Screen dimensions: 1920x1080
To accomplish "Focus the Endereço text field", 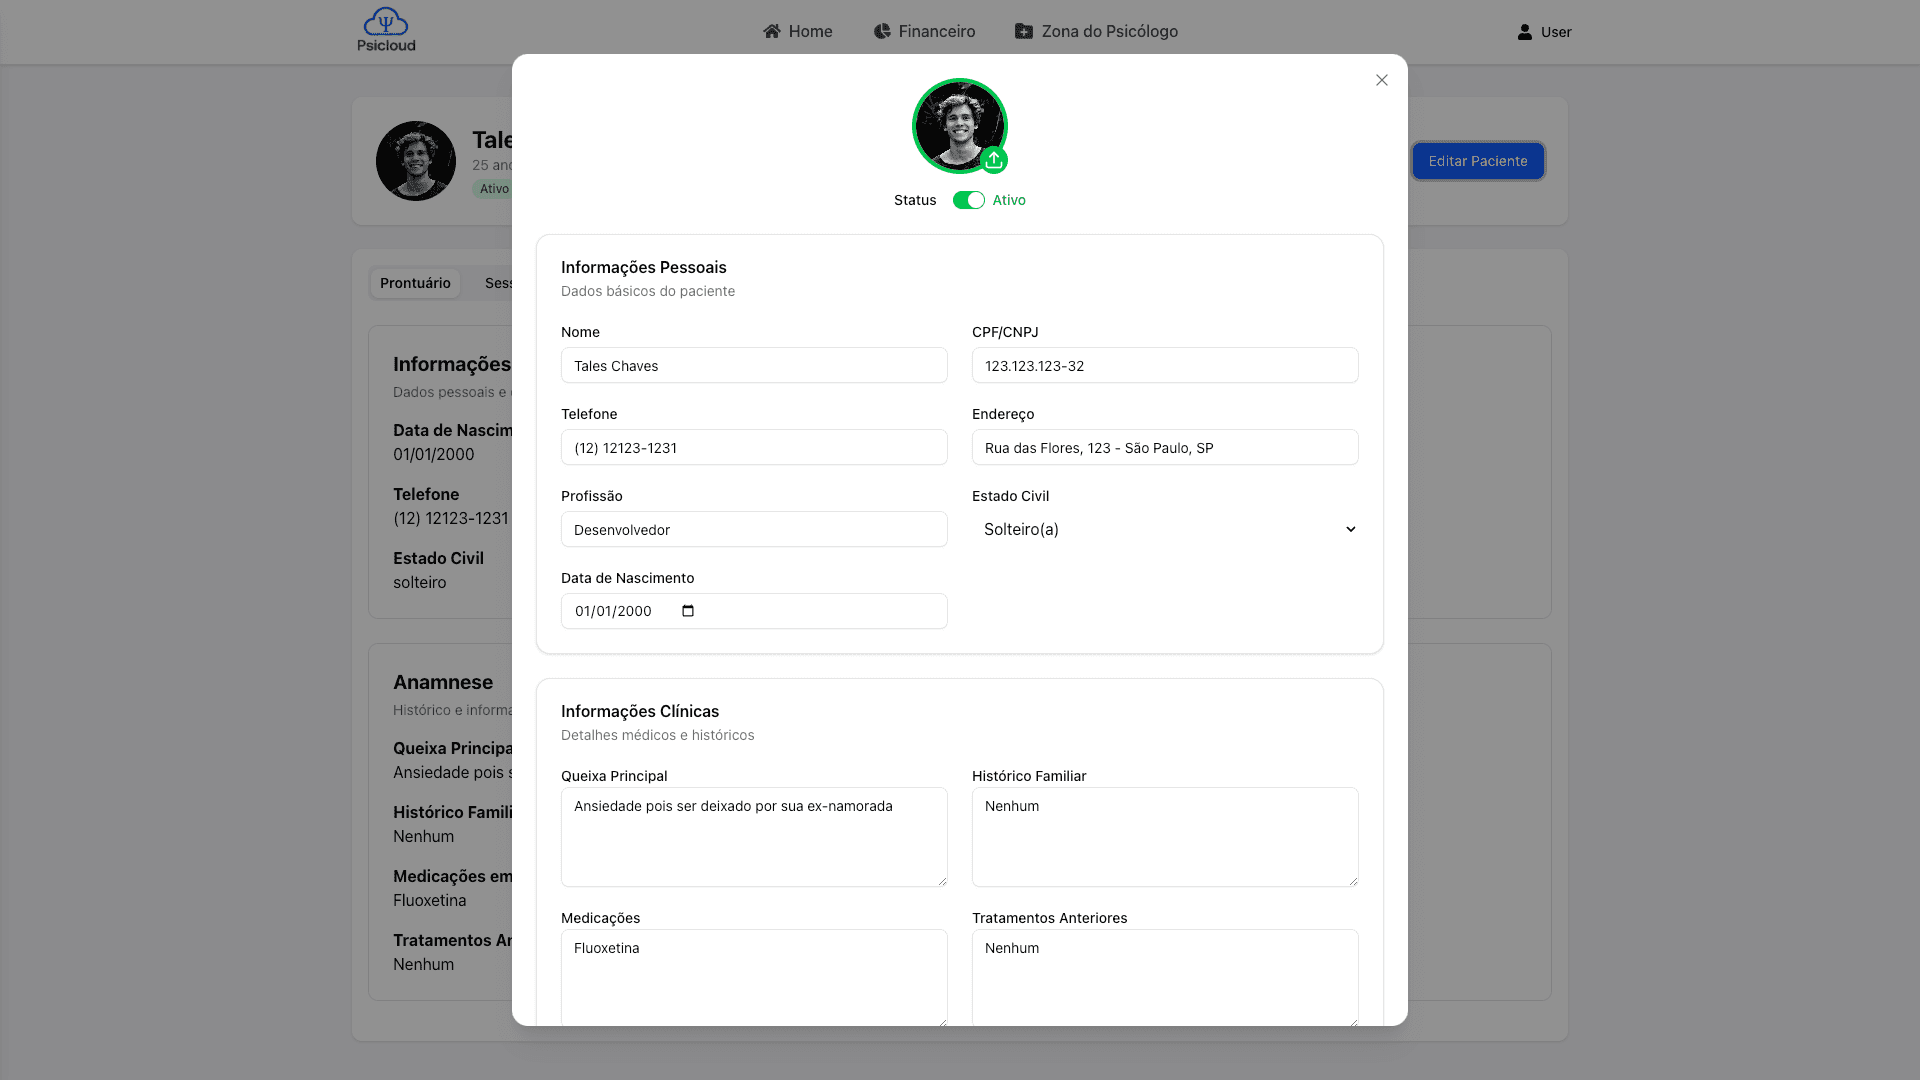I will [1165, 448].
